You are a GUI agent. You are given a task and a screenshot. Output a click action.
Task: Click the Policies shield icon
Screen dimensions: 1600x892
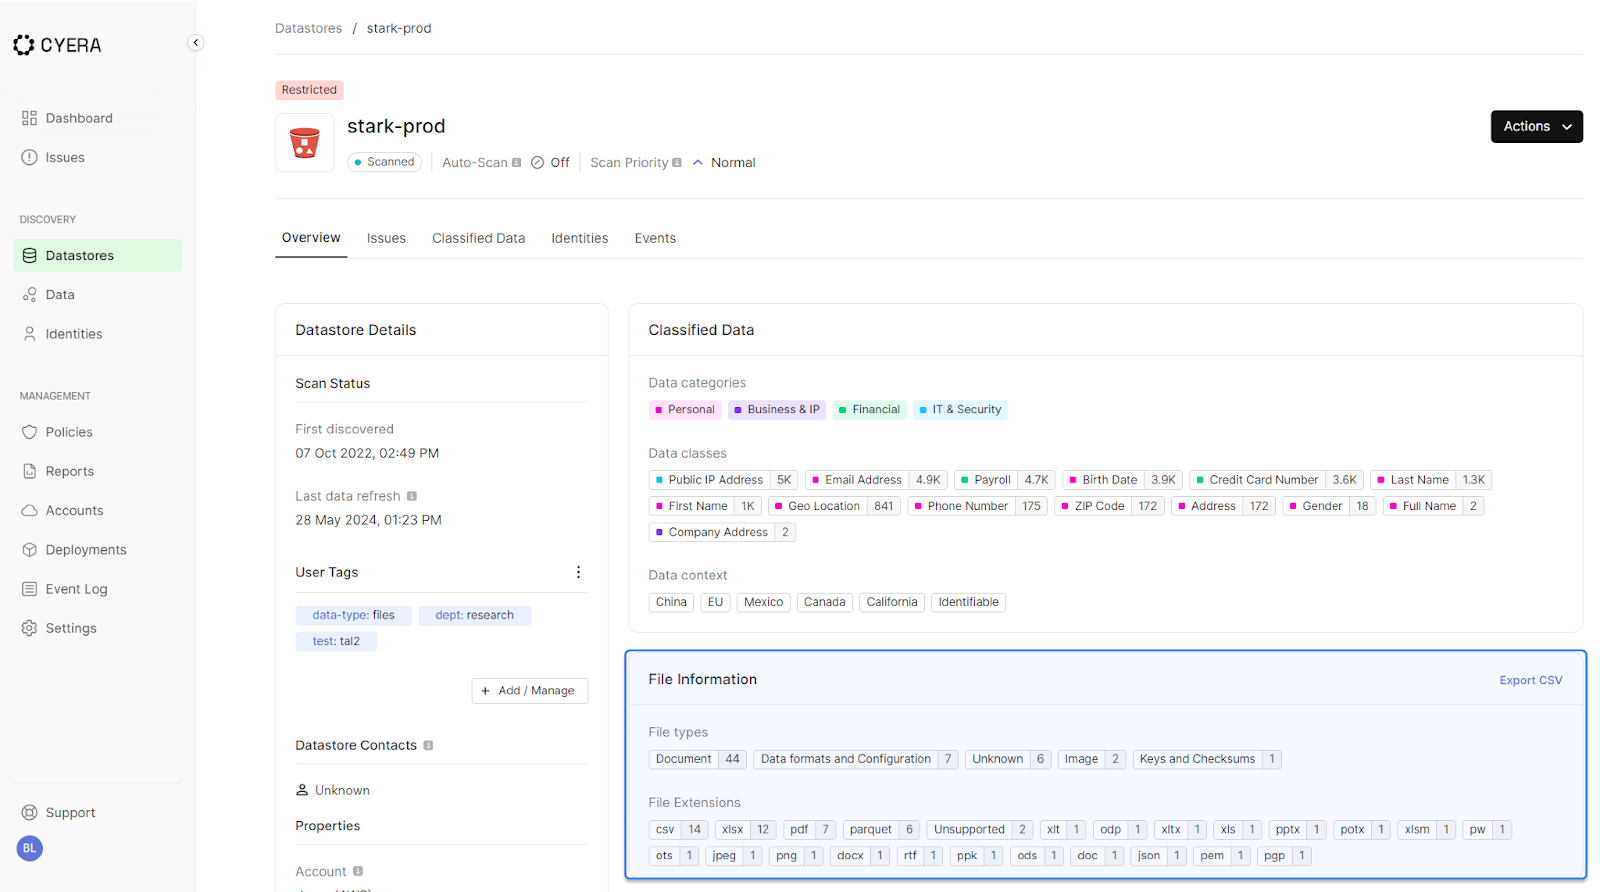(29, 432)
